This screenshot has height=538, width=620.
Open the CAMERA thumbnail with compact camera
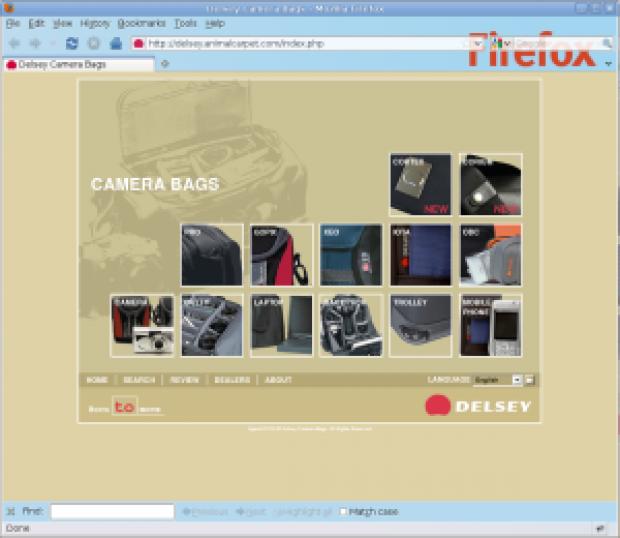coord(142,325)
